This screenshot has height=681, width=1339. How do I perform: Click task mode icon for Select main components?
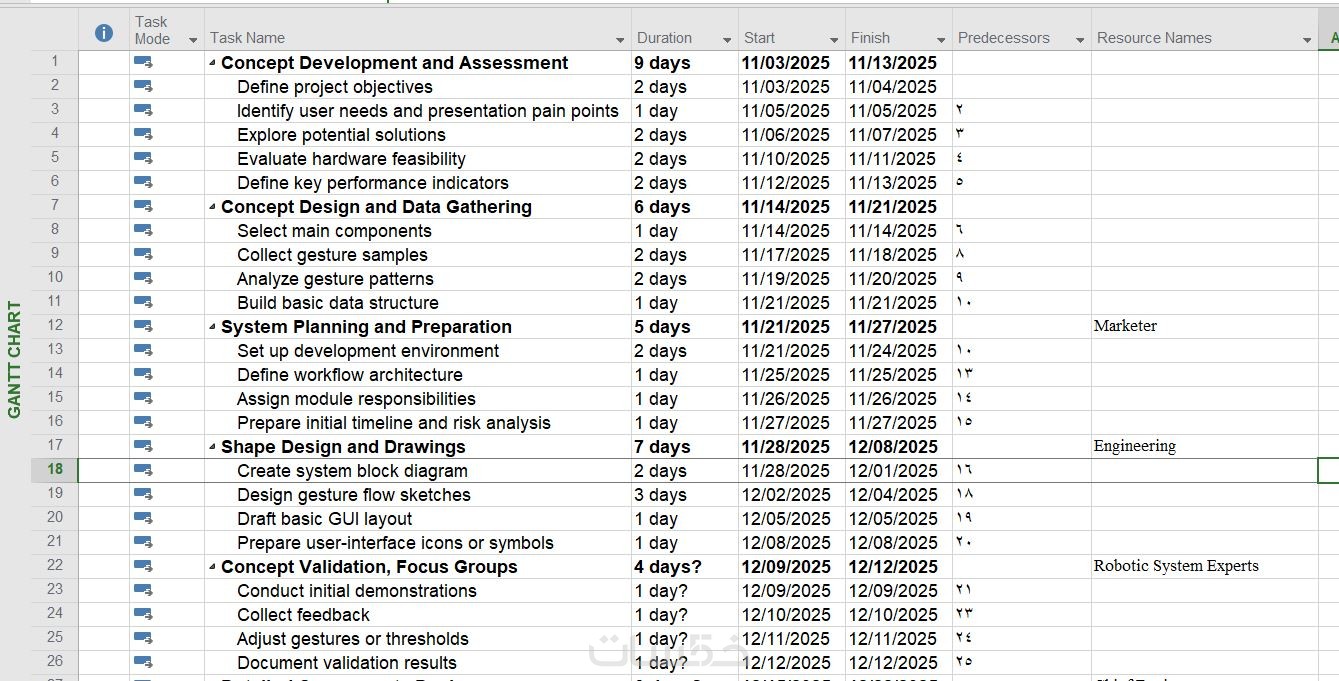(143, 230)
